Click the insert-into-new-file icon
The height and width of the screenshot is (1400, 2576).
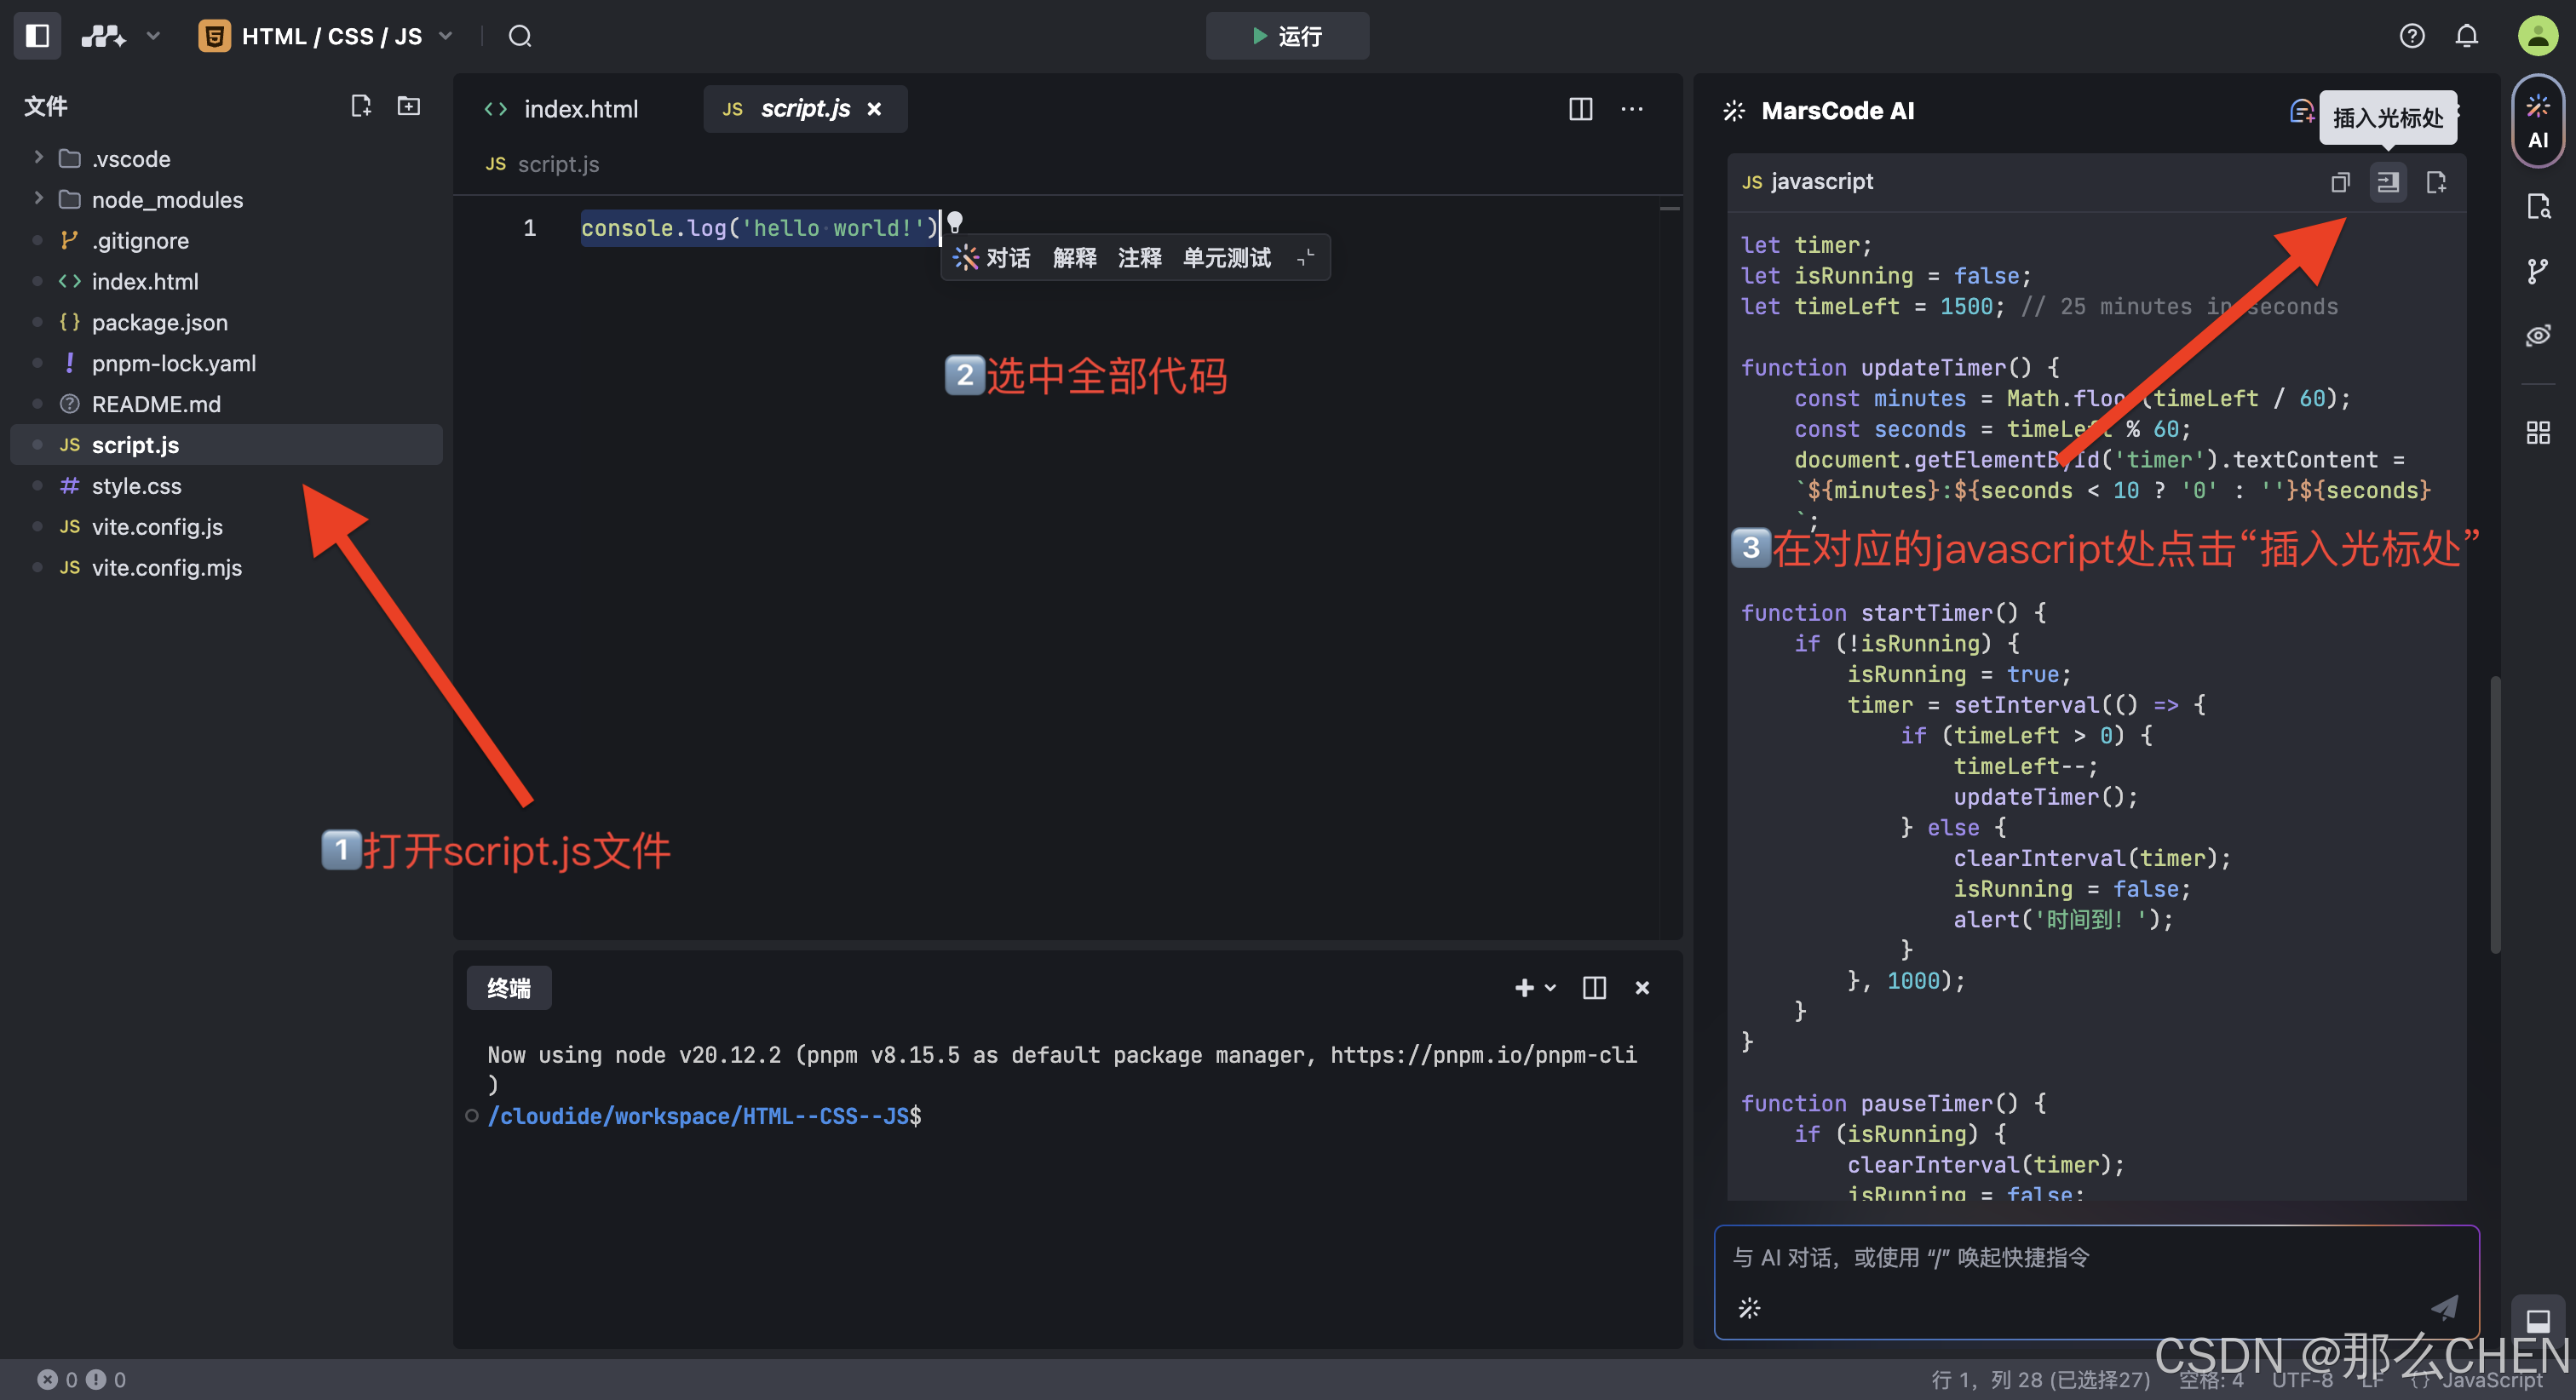coord(2436,182)
